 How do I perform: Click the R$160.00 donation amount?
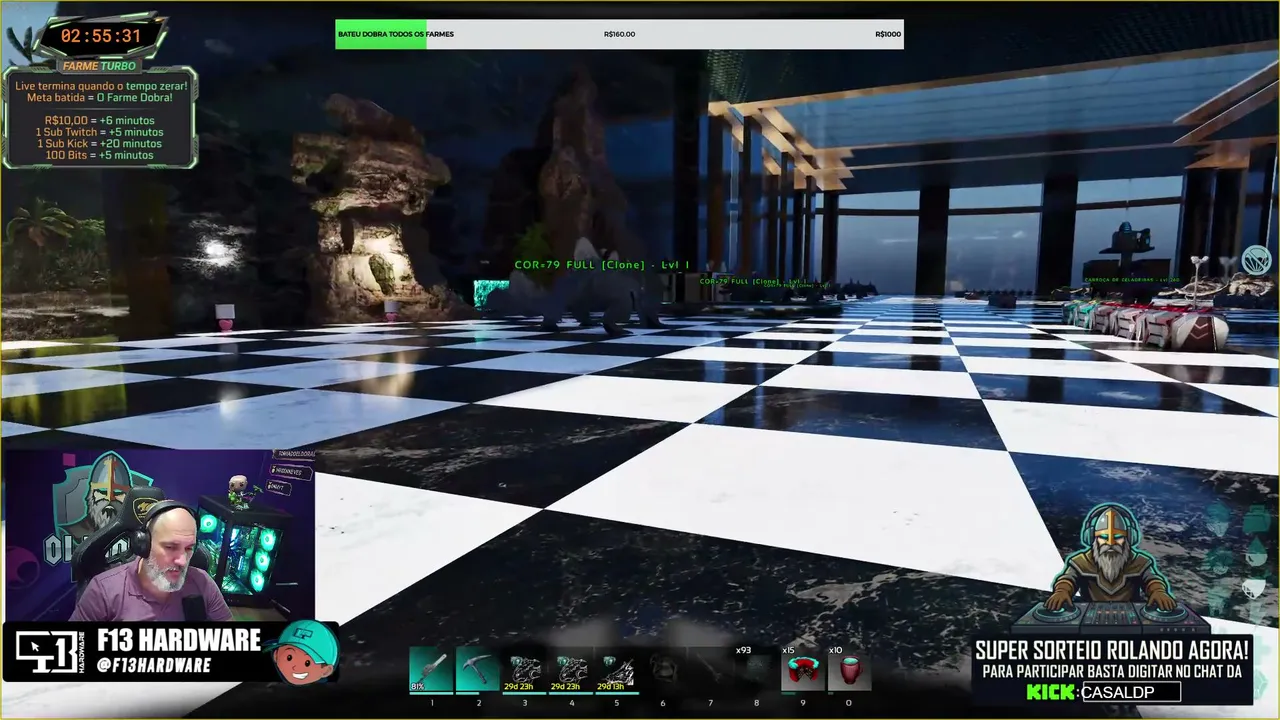pos(620,34)
